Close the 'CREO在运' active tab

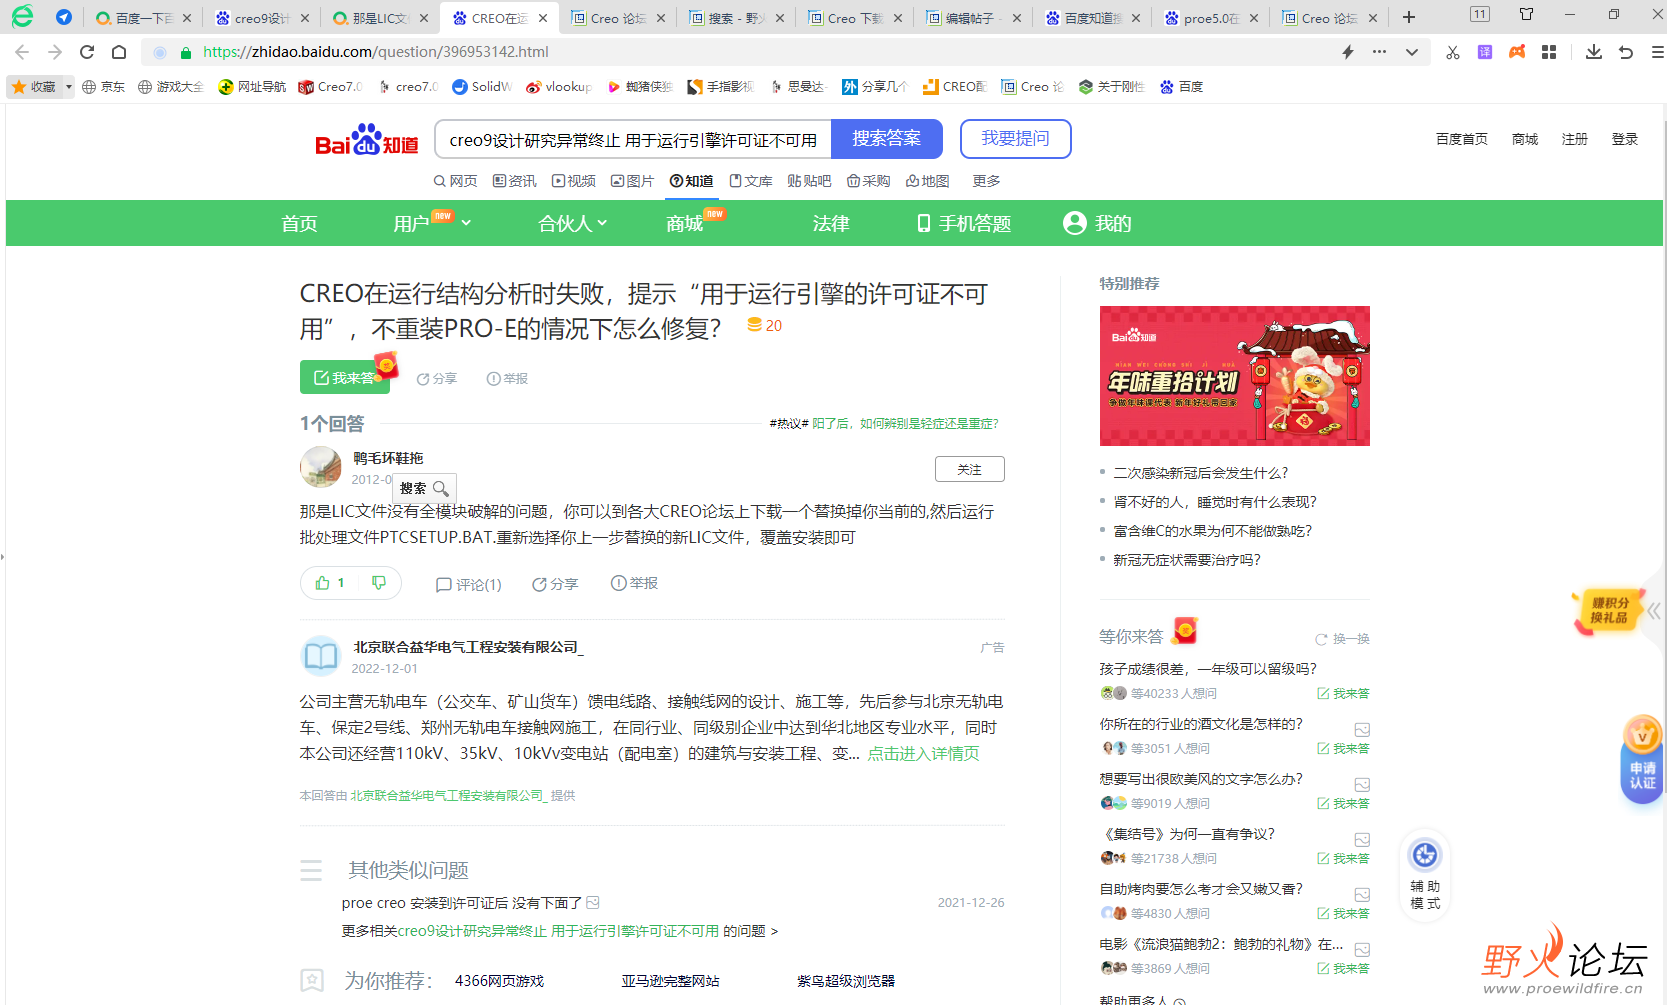[543, 18]
